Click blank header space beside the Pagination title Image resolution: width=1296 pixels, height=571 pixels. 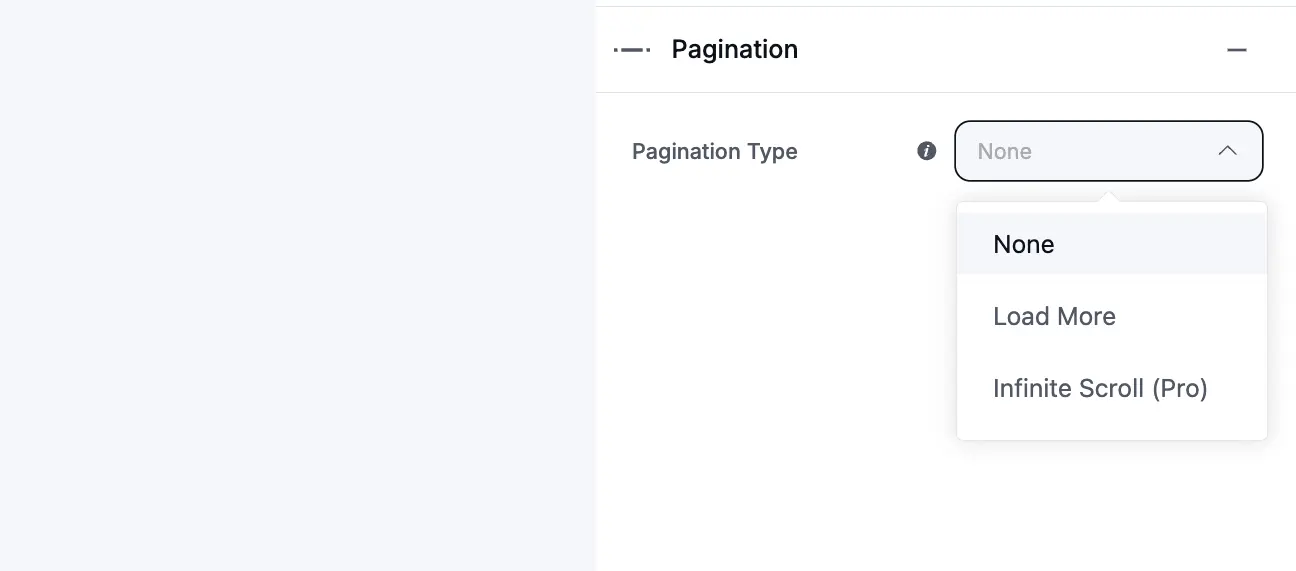tap(1000, 49)
